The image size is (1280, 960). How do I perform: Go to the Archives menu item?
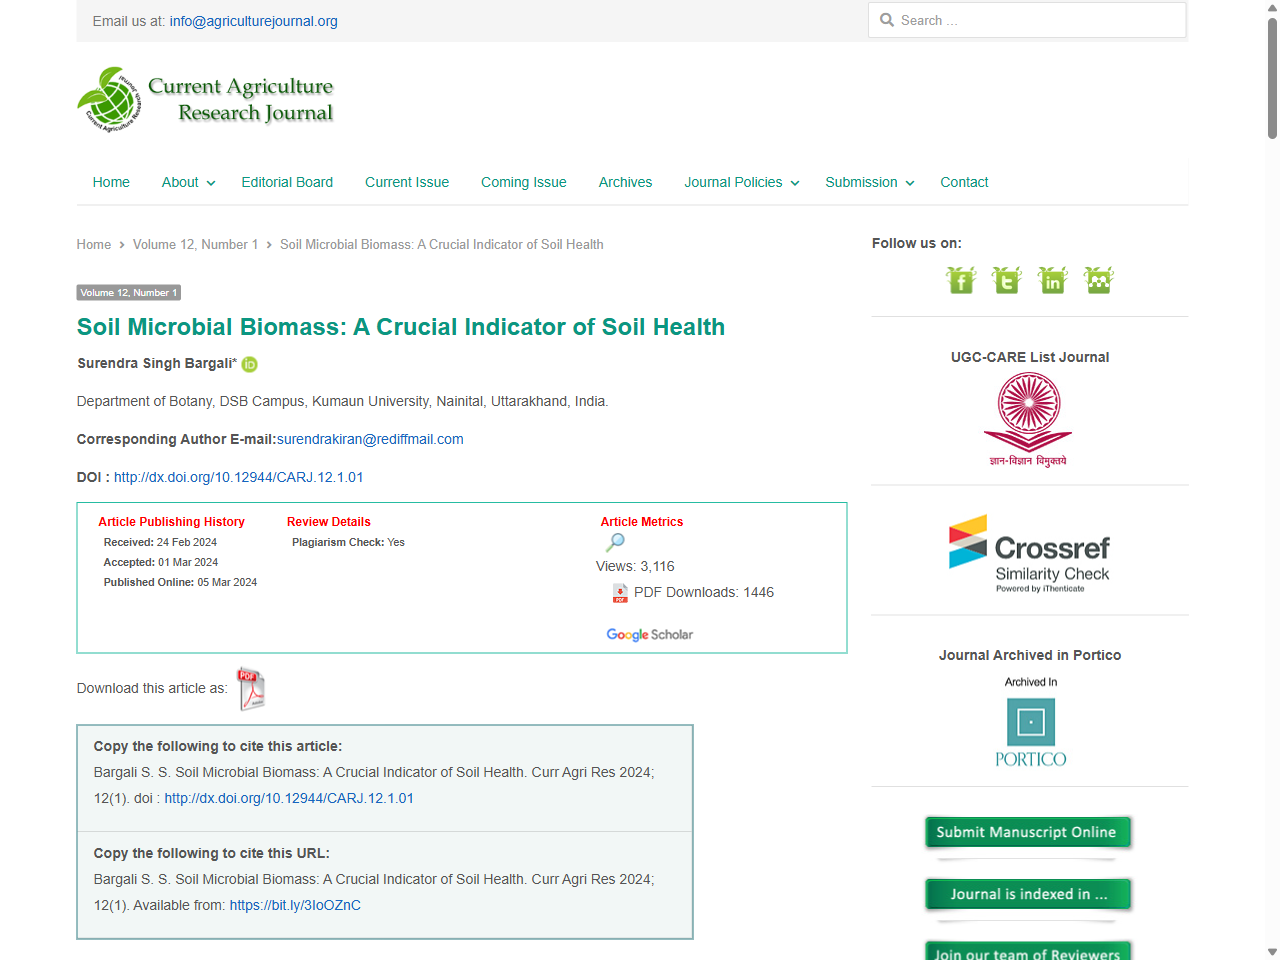[625, 182]
